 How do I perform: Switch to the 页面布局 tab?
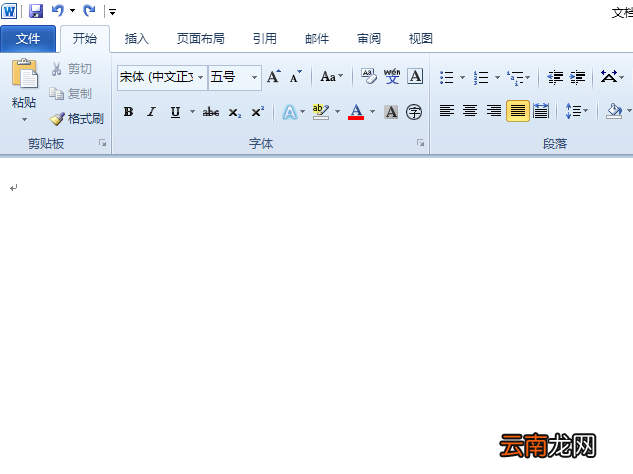[201, 39]
